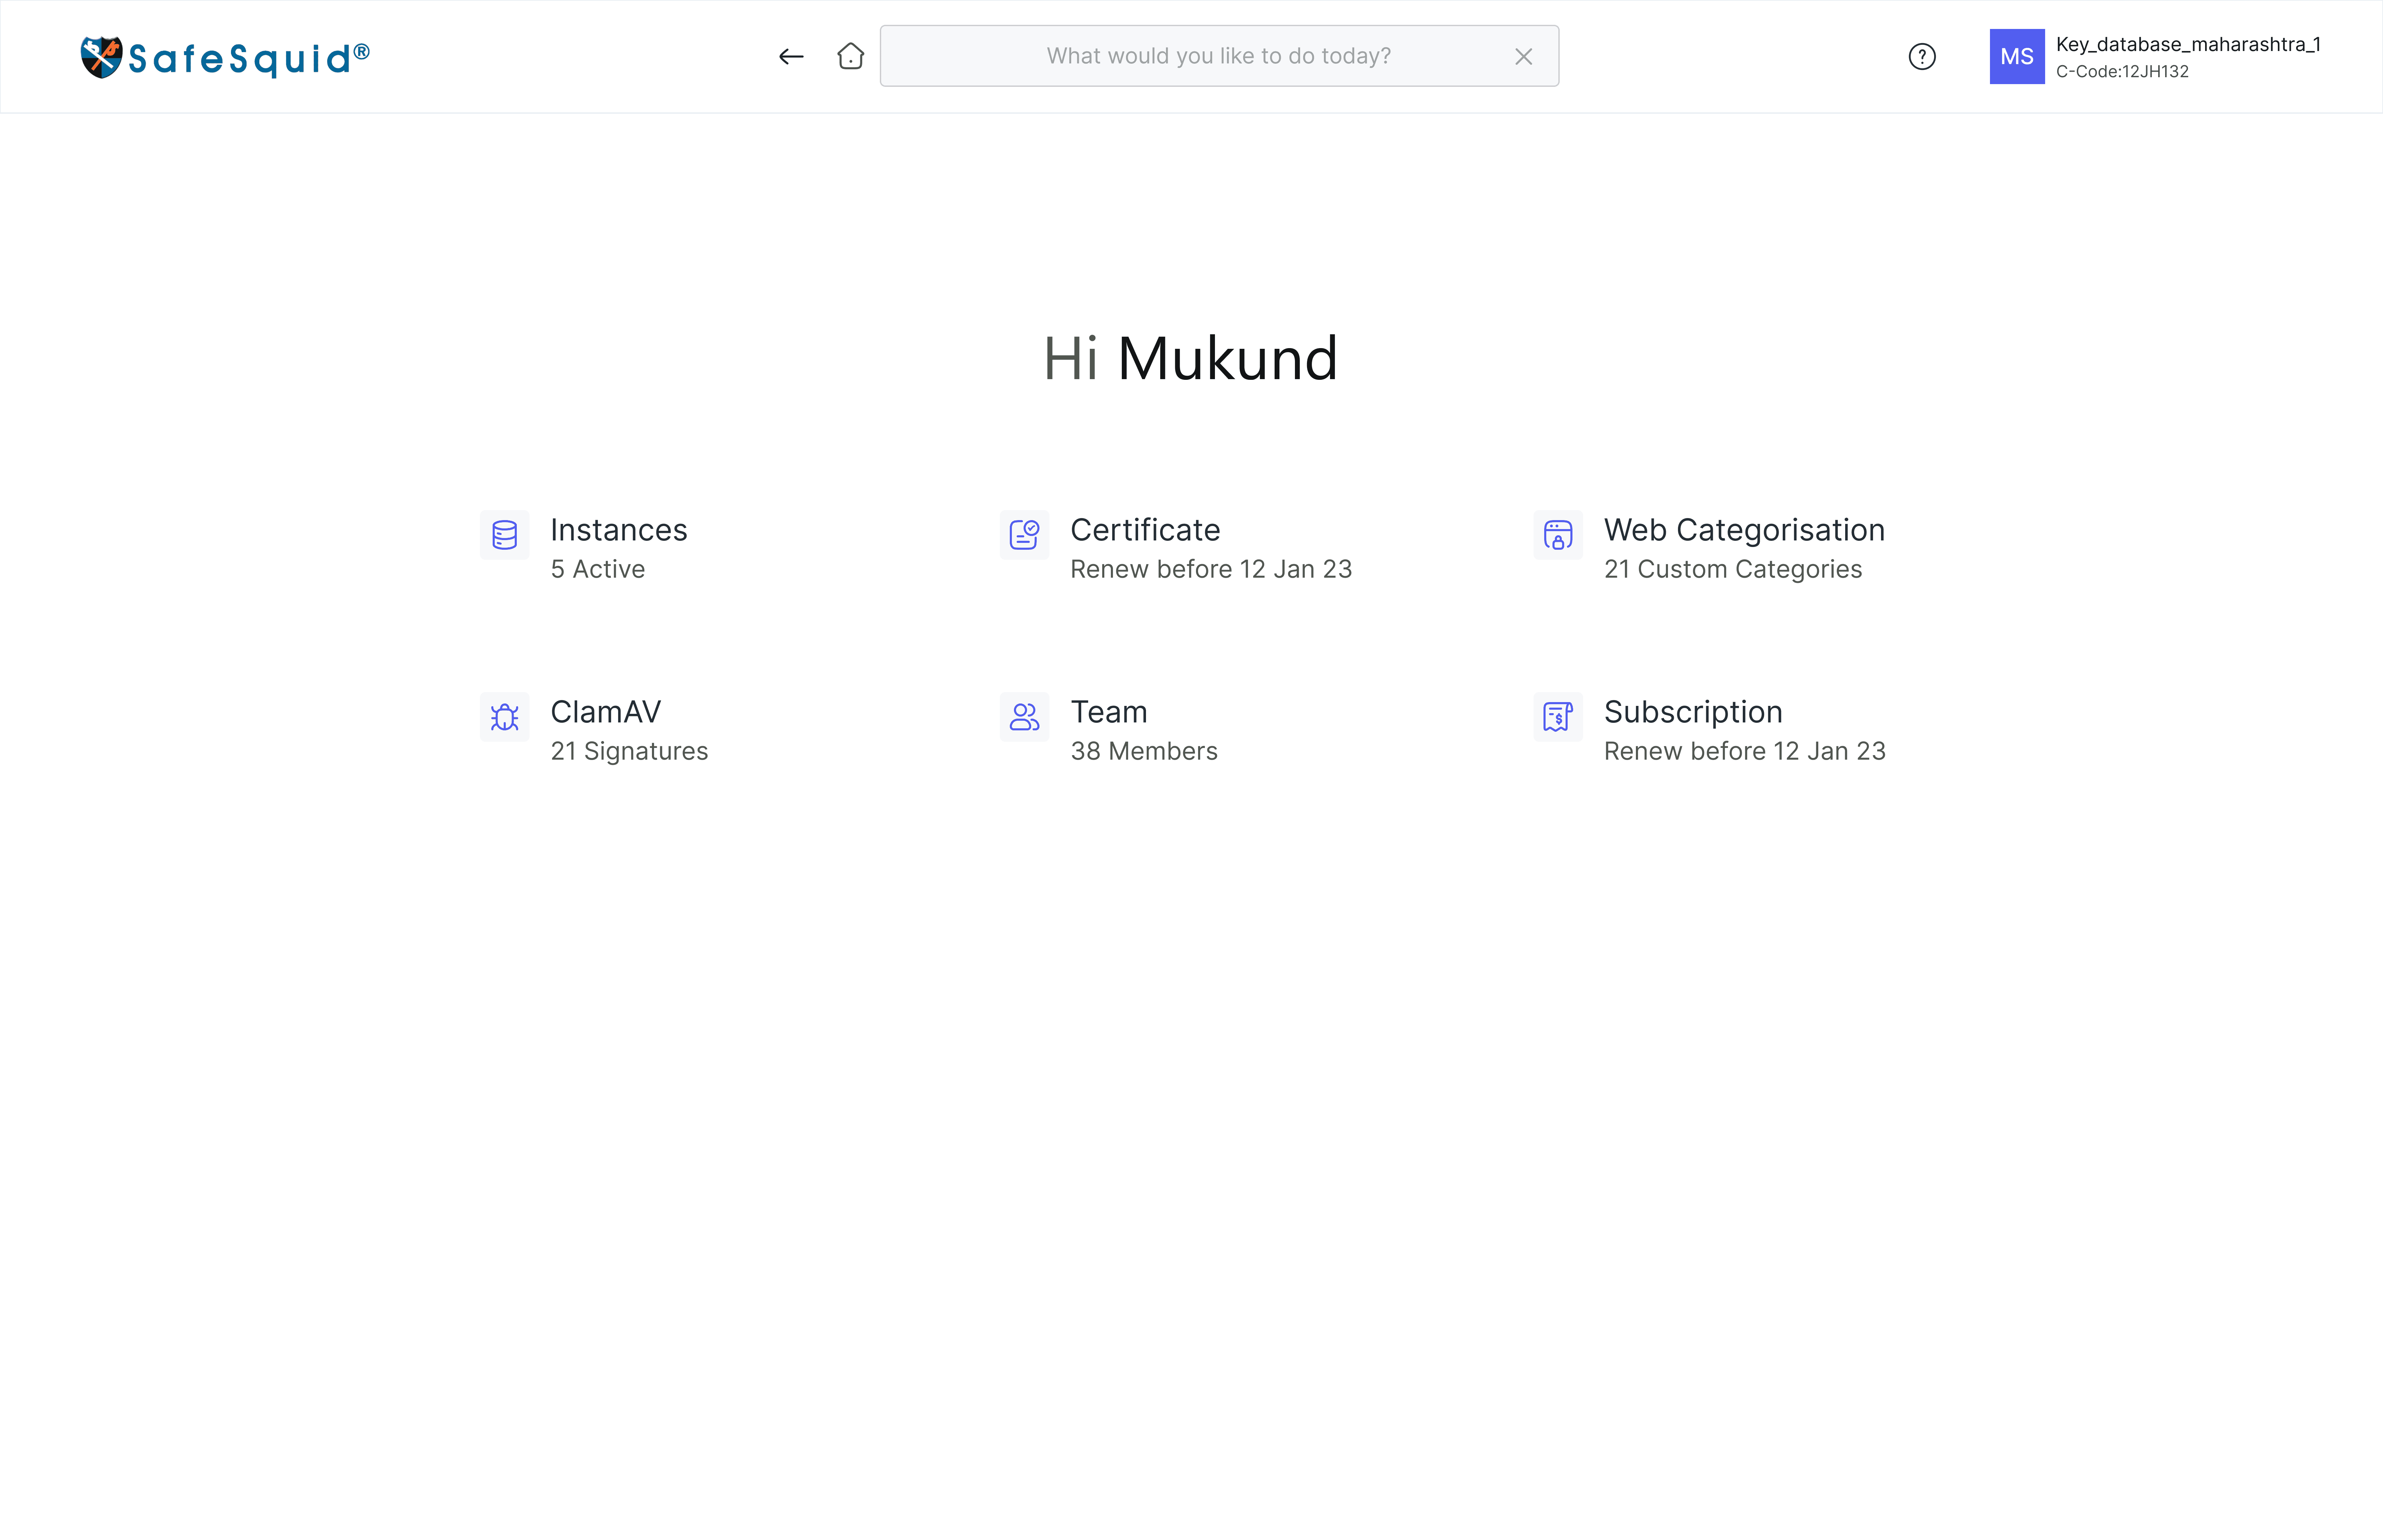This screenshot has width=2383, height=1540.
Task: Click the Instances database icon
Action: click(x=504, y=535)
